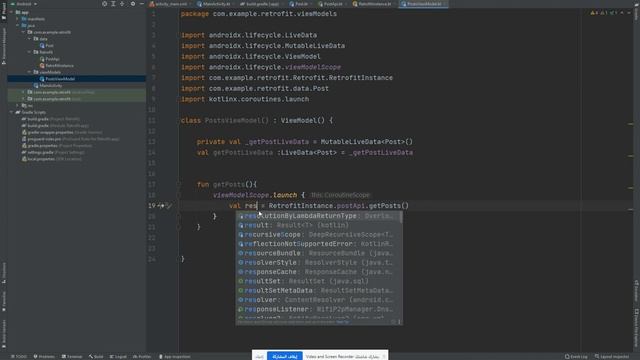The image size is (640, 360).
Task: Open the App Inspection tool window
Action: pos(174,357)
